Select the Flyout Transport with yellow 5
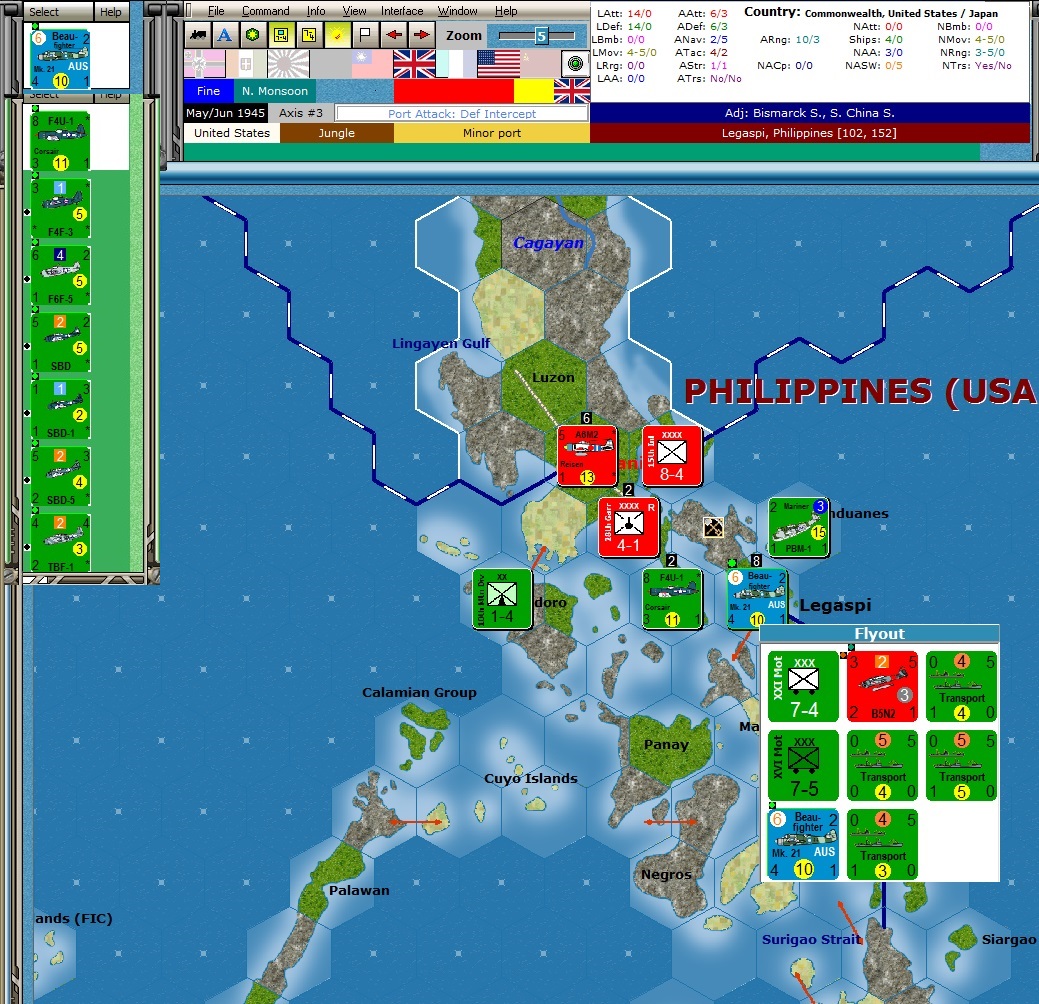 [961, 765]
